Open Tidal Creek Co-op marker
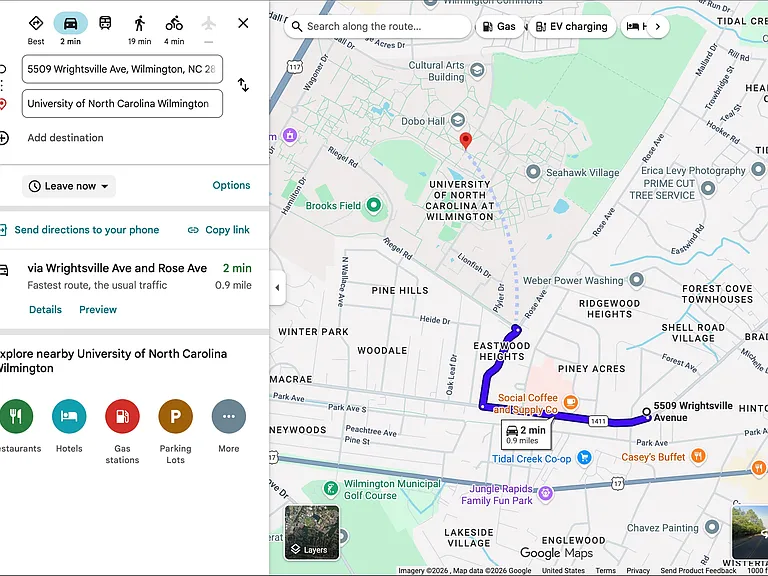This screenshot has height=576, width=768. (x=584, y=458)
